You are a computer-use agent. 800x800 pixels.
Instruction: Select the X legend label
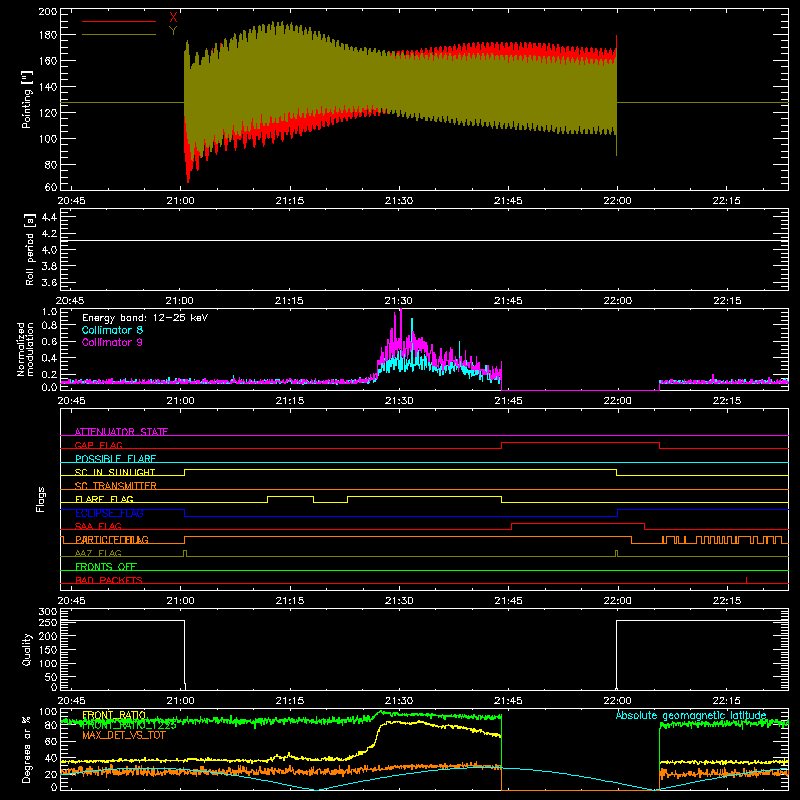(173, 18)
